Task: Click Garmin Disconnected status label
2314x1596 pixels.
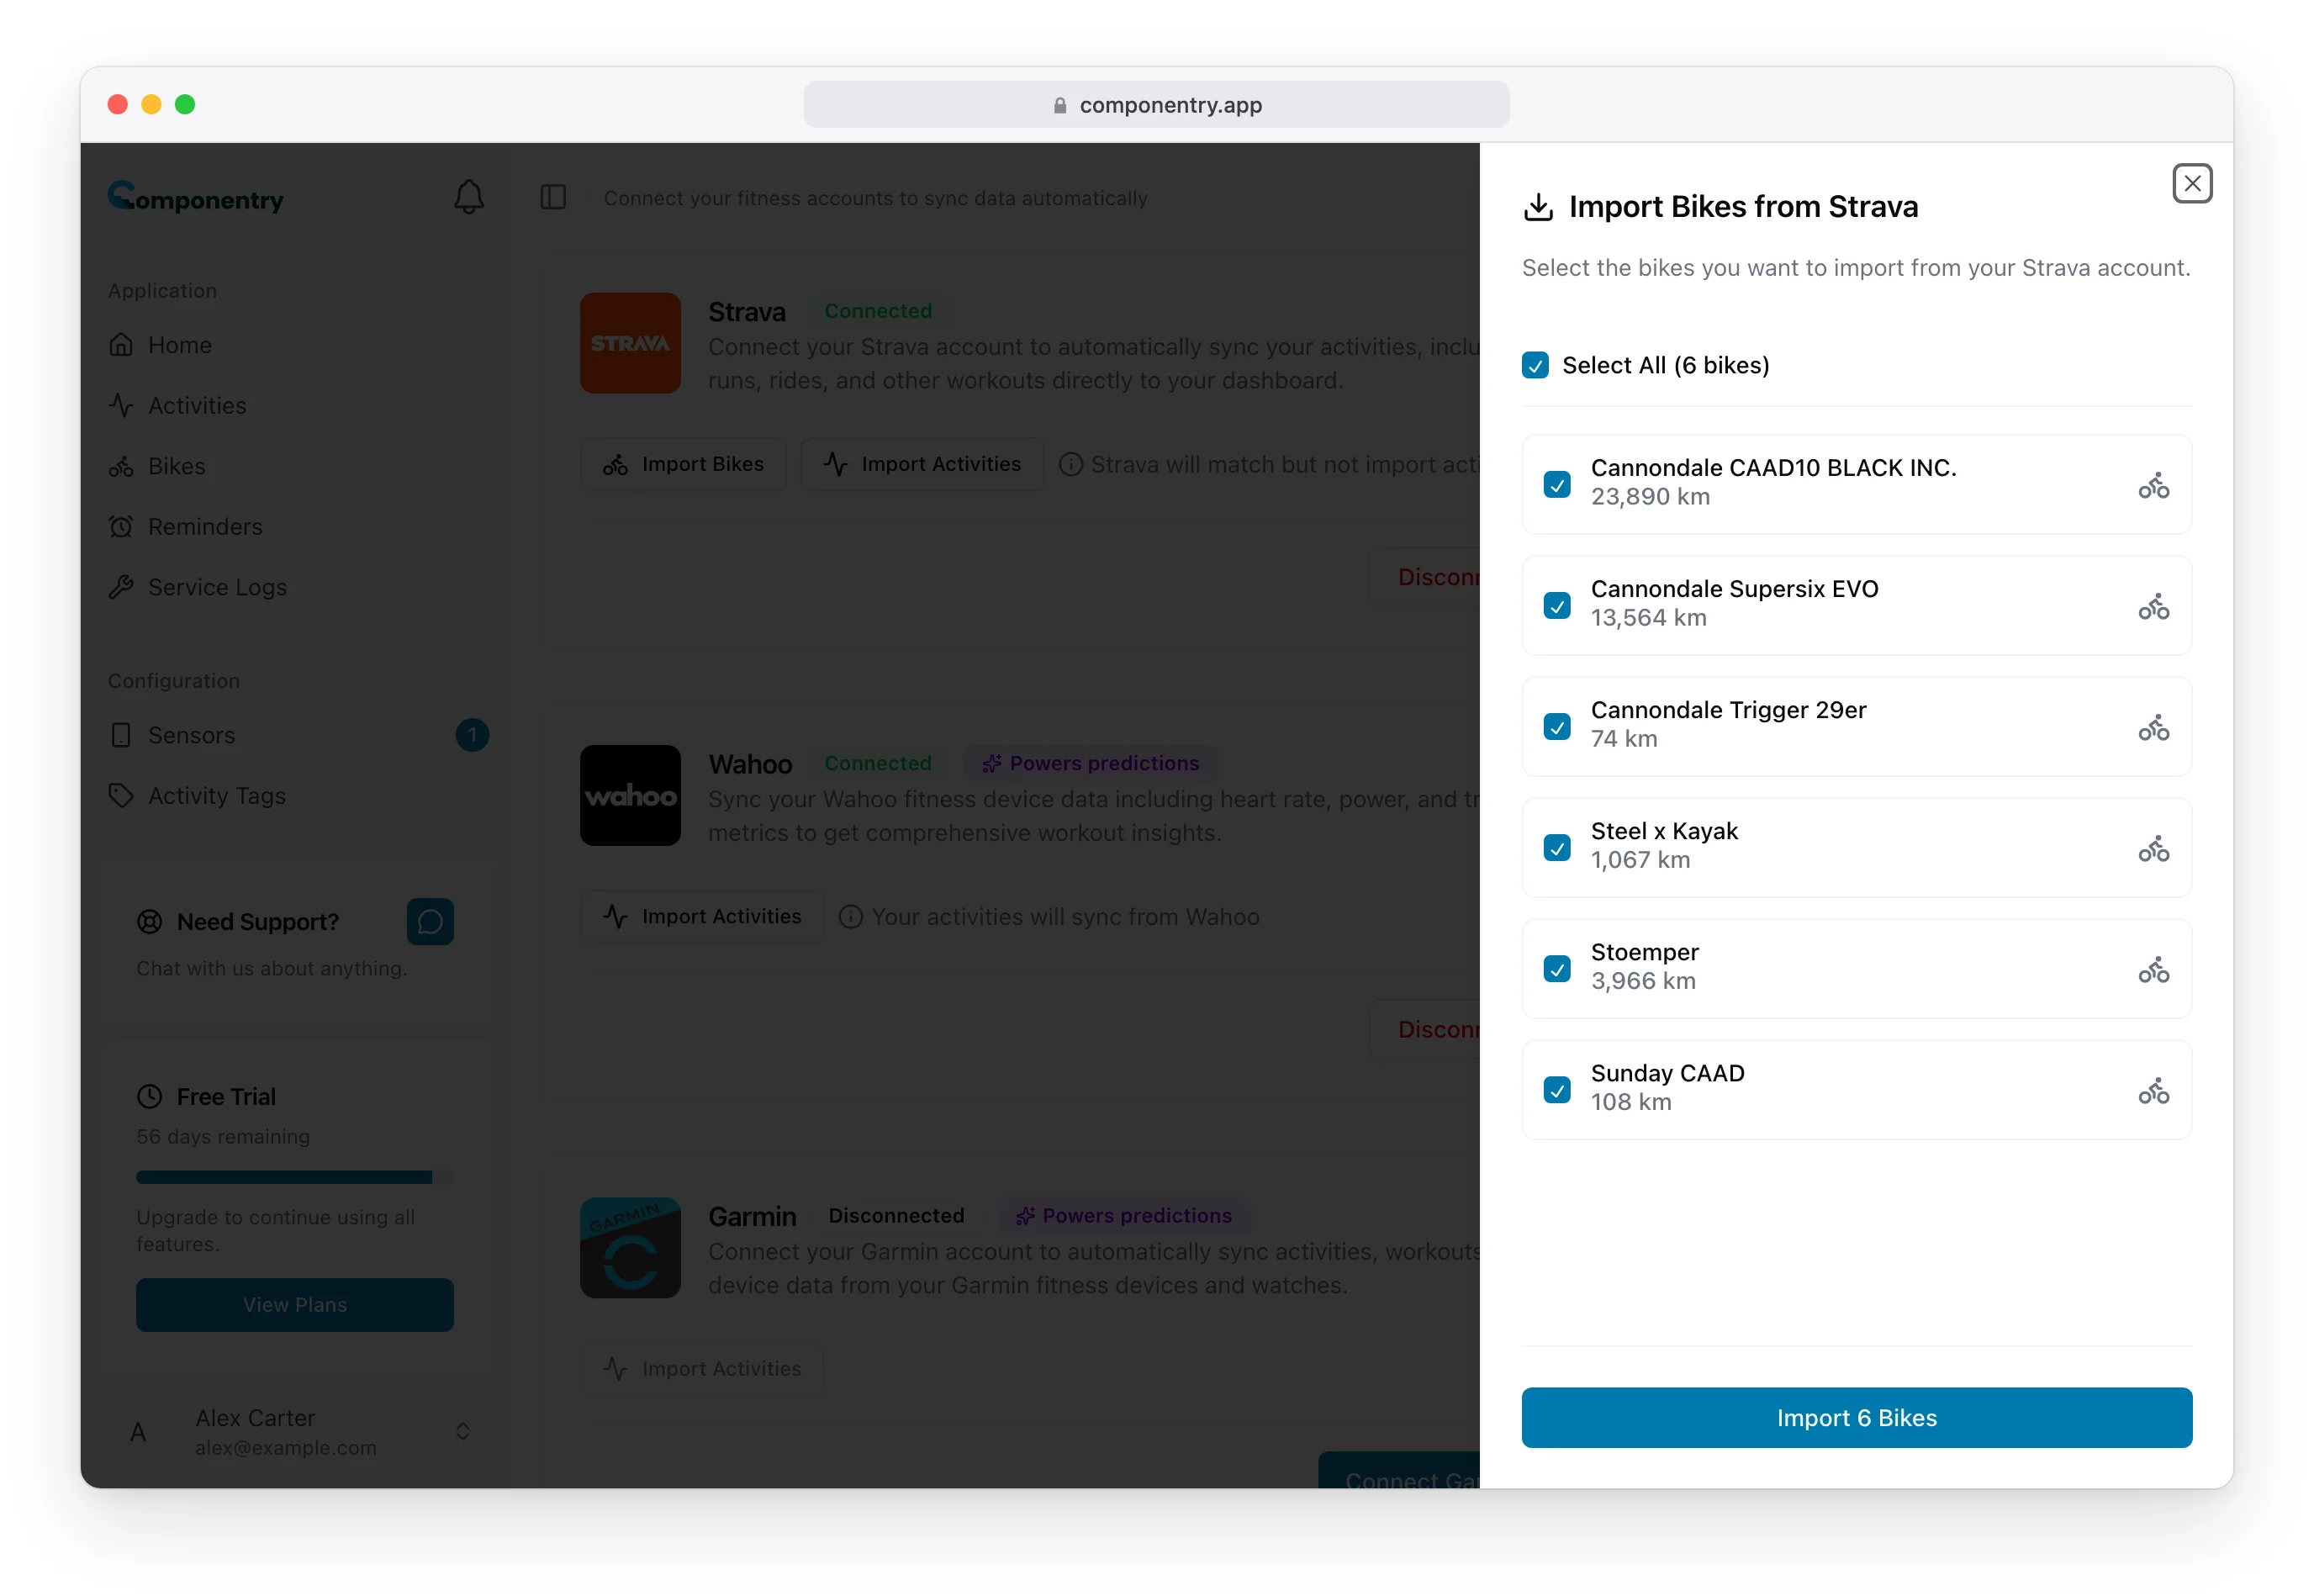Action: tap(896, 1215)
